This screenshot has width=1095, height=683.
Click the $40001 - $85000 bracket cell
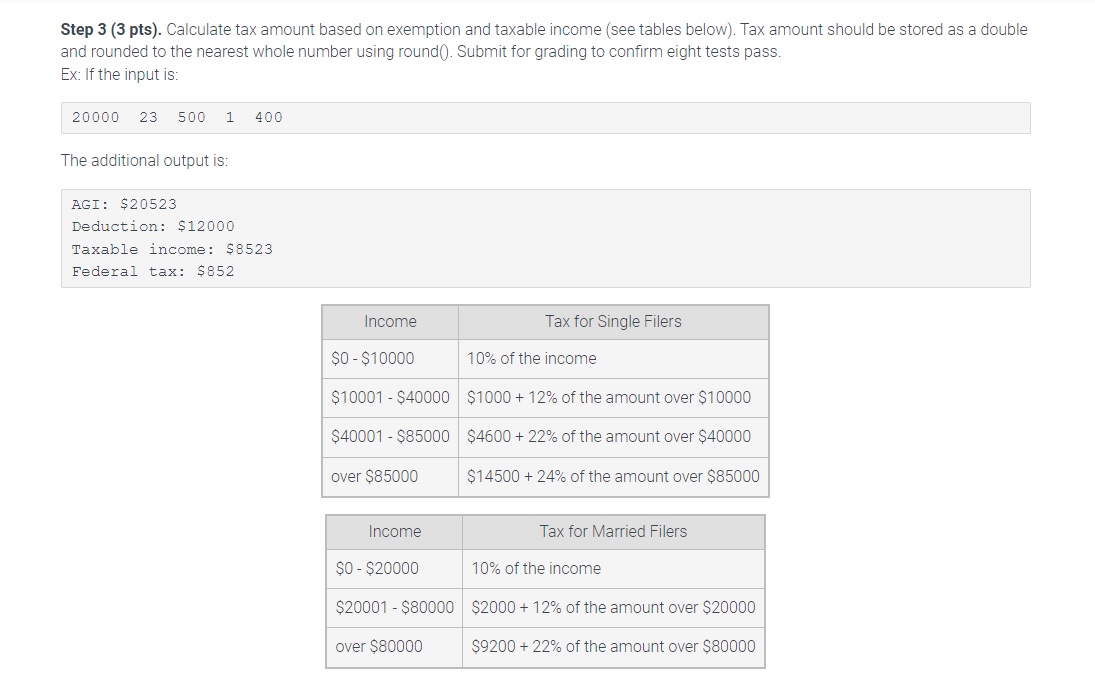388,437
